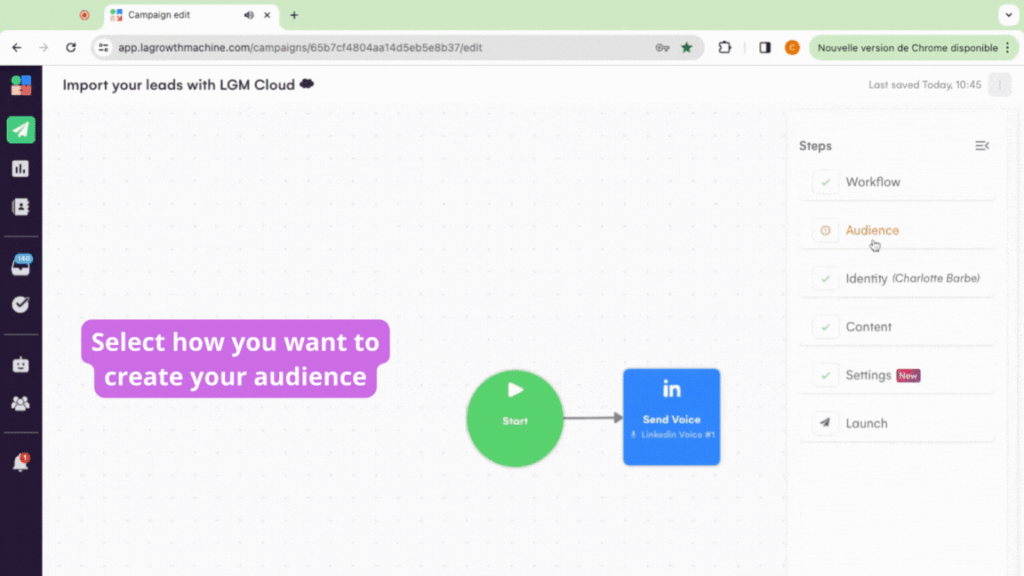This screenshot has width=1024, height=576.
Task: Select the Audience step
Action: pyautogui.click(x=872, y=230)
